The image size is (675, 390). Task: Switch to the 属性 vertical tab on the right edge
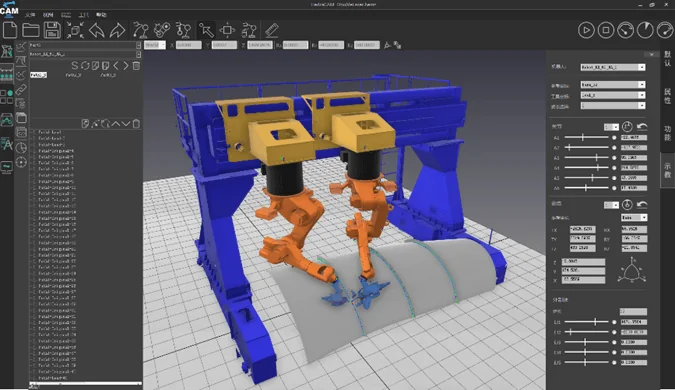[x=668, y=96]
